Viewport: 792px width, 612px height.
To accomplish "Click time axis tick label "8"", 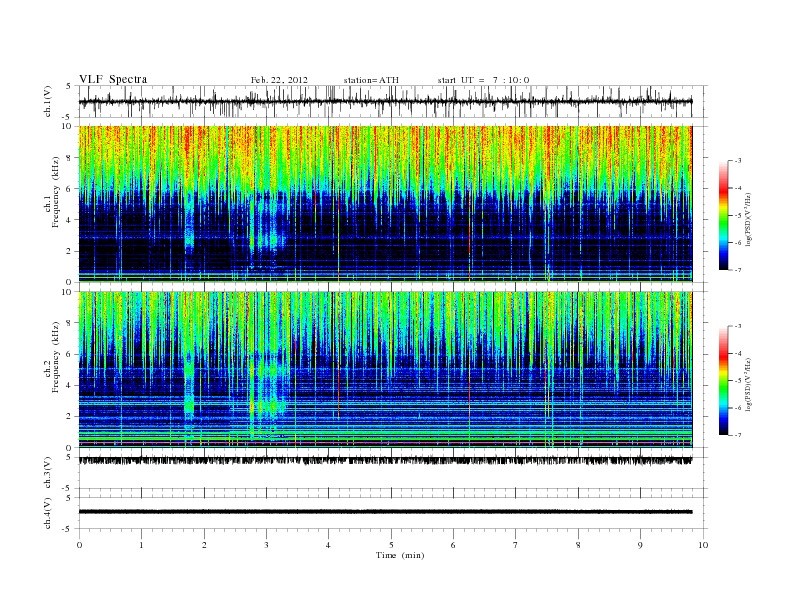I will pyautogui.click(x=578, y=545).
